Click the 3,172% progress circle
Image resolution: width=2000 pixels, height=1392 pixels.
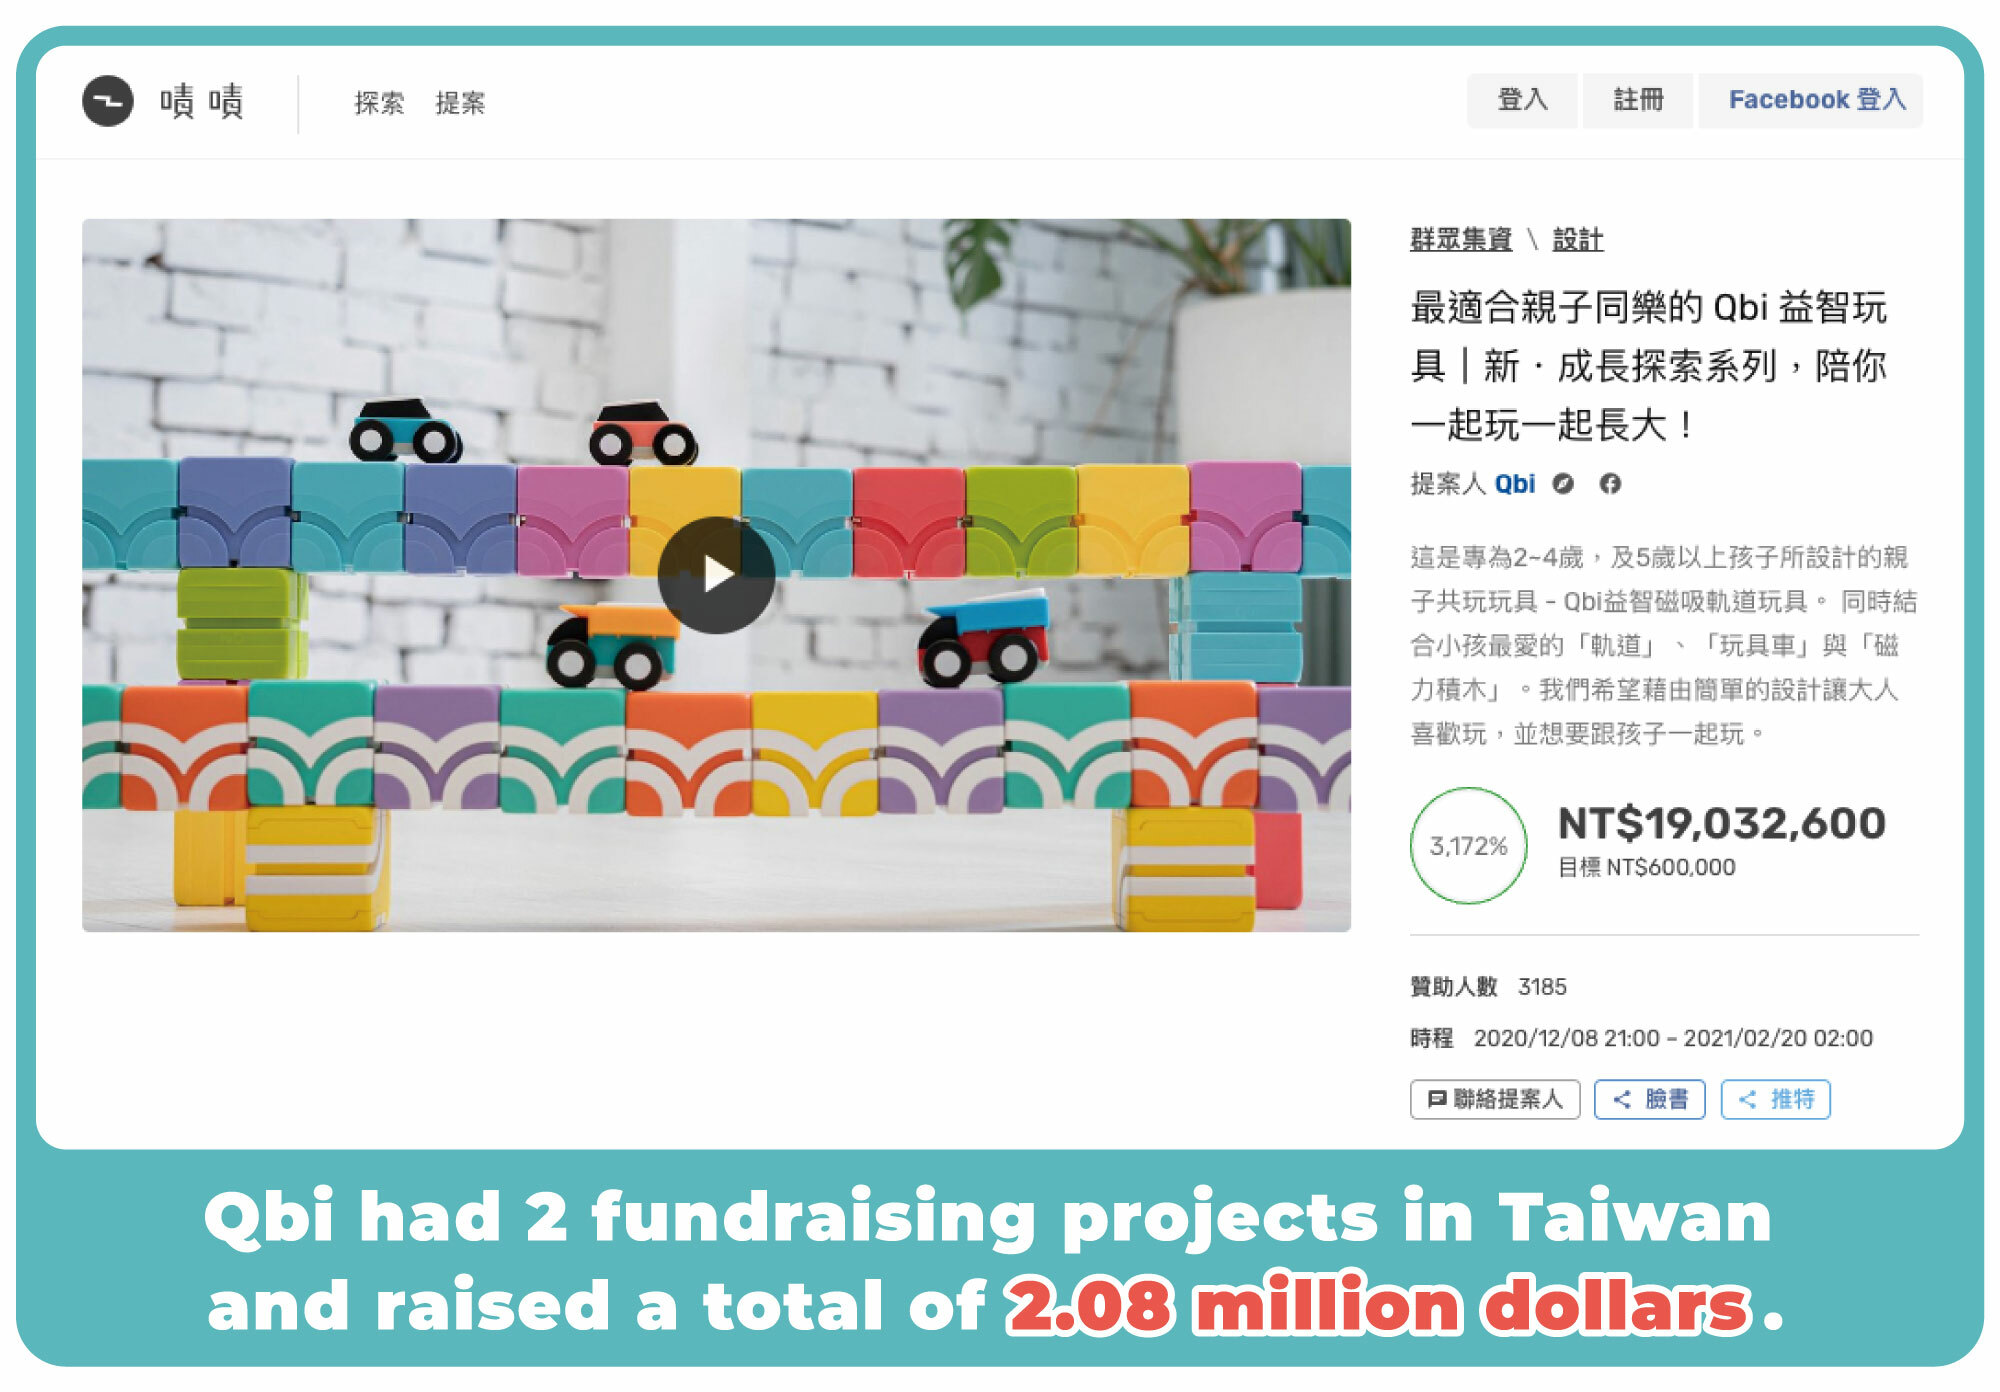point(1468,846)
